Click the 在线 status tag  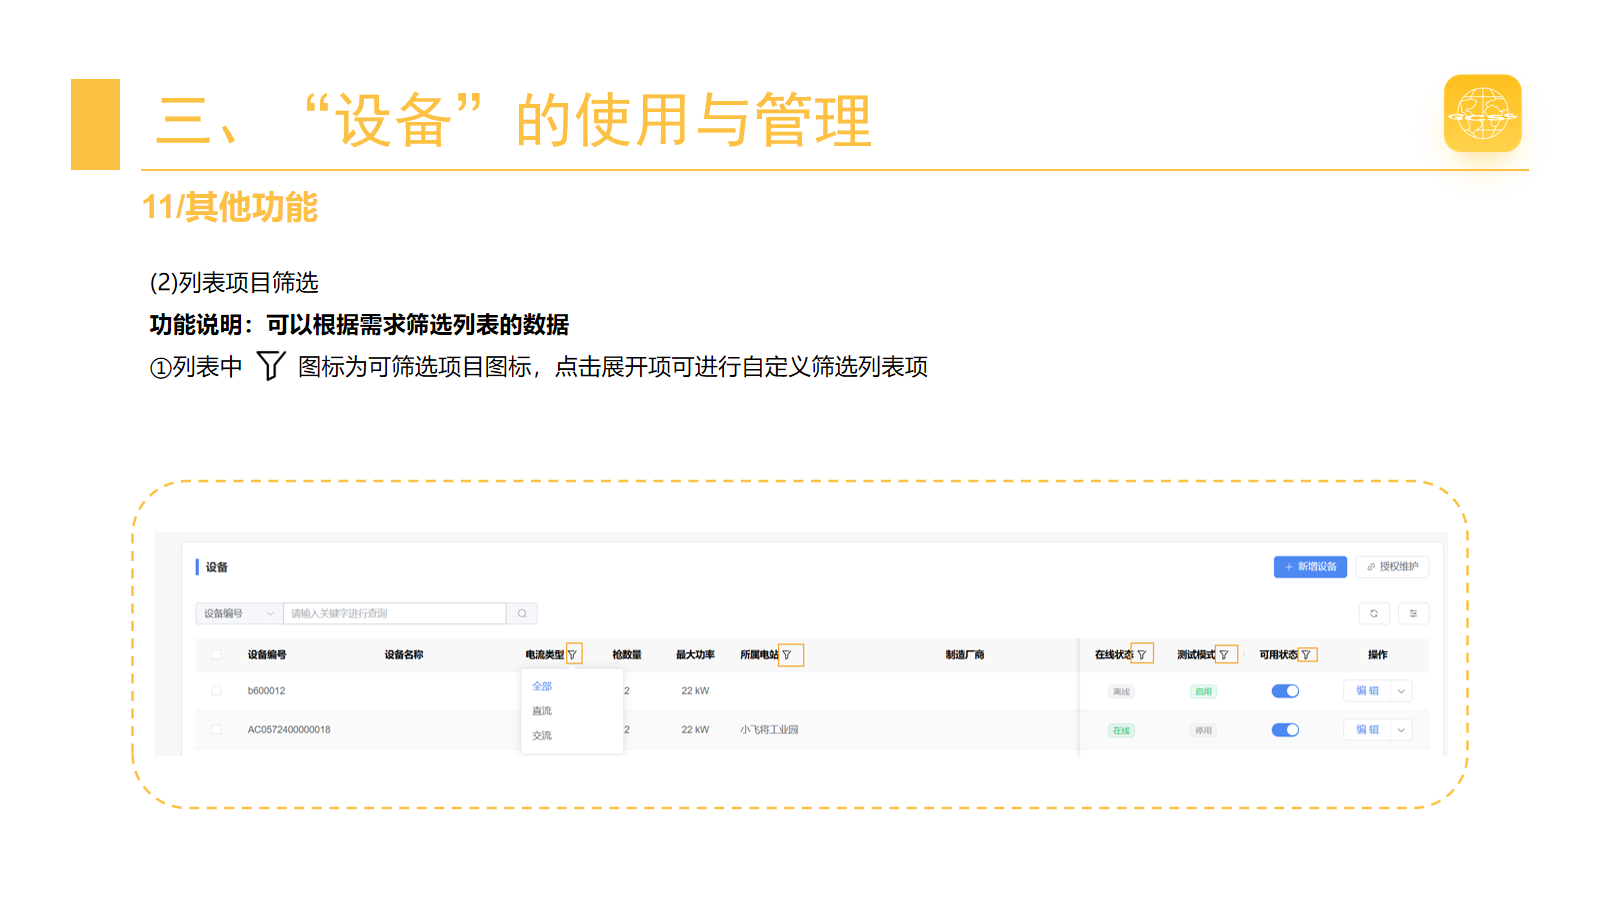[1121, 731]
